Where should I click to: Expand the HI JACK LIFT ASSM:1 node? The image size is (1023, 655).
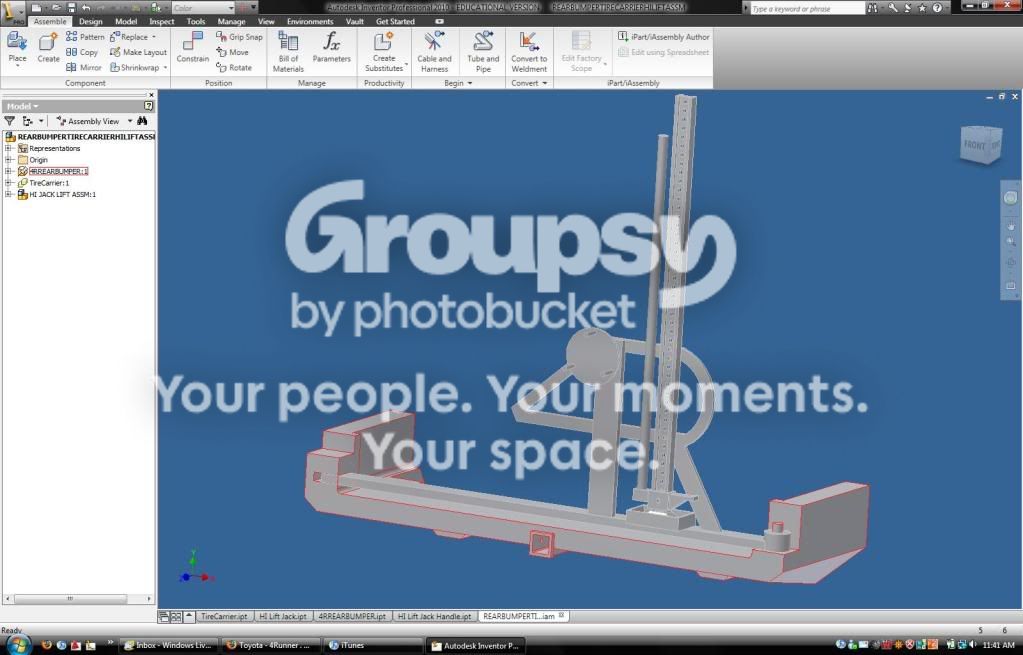9,194
